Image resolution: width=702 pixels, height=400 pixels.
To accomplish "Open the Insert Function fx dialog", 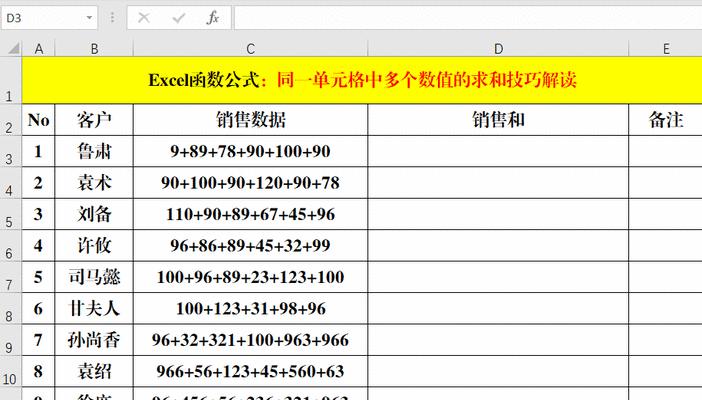I will (213, 18).
